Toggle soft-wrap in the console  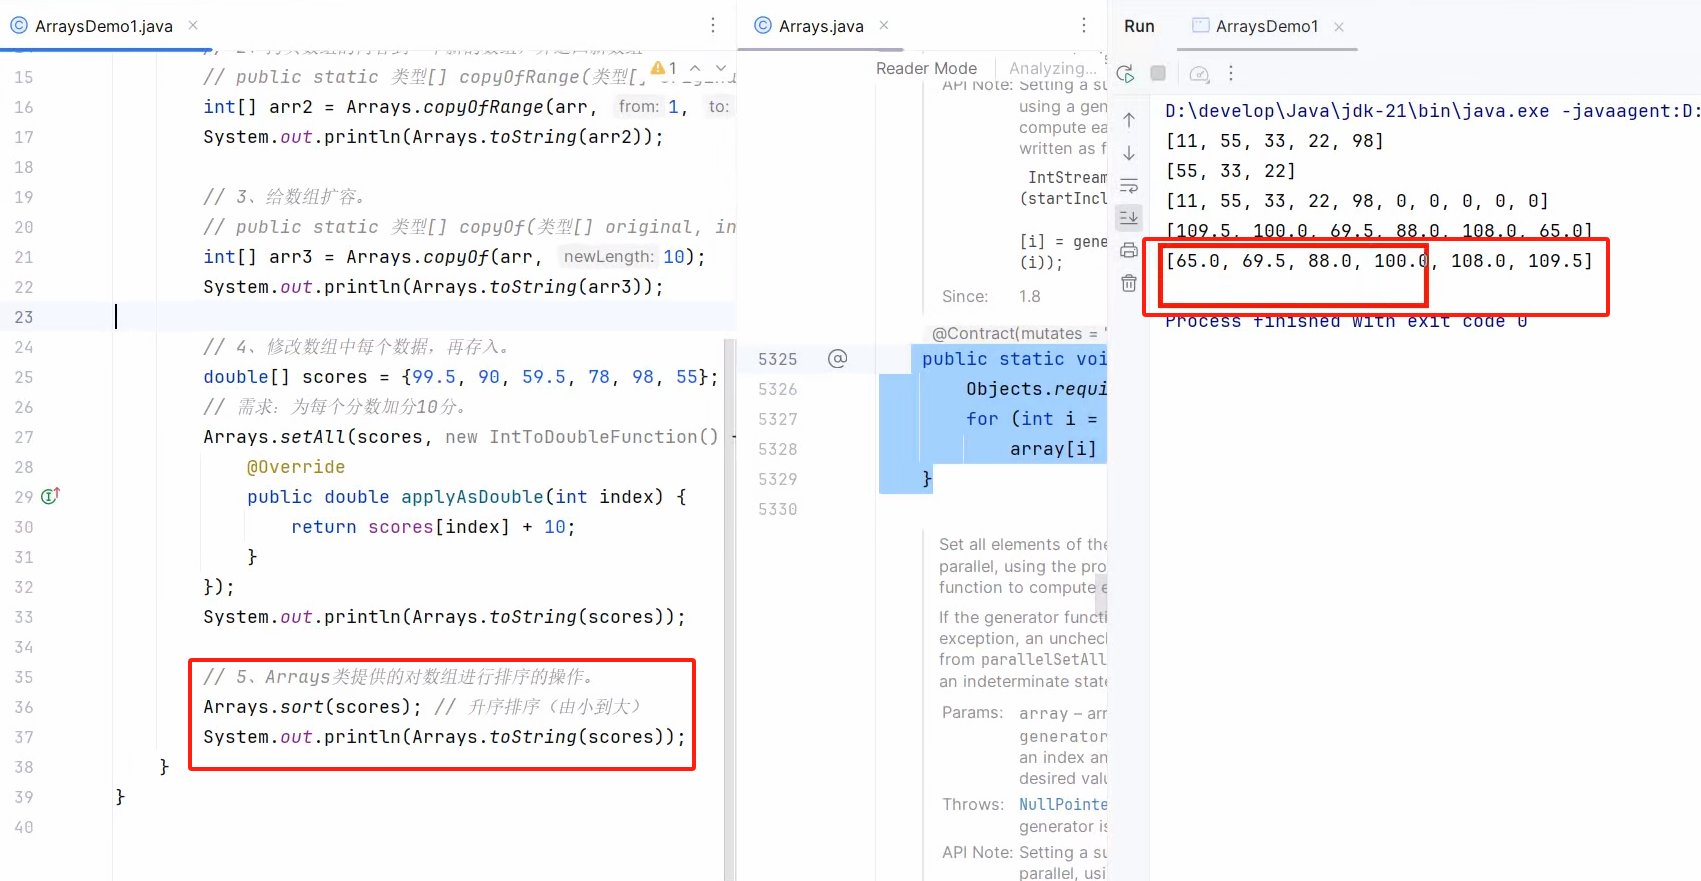coord(1129,185)
